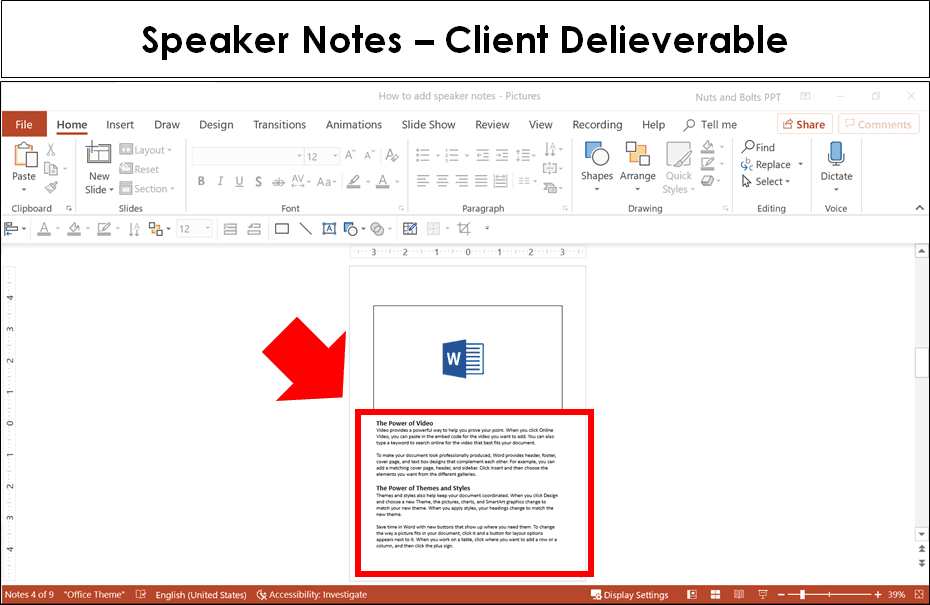Start the Slide Show from the status bar

(762, 594)
